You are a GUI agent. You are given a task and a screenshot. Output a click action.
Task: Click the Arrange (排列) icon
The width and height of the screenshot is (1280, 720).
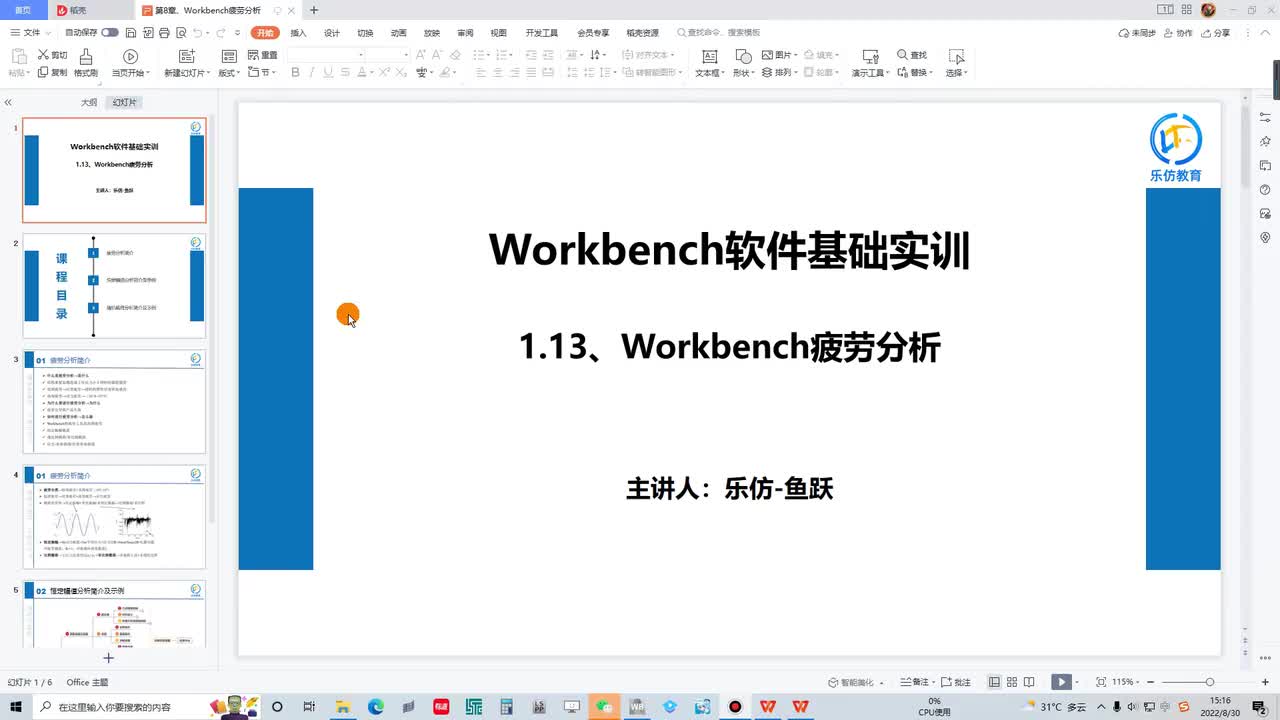[x=767, y=72]
